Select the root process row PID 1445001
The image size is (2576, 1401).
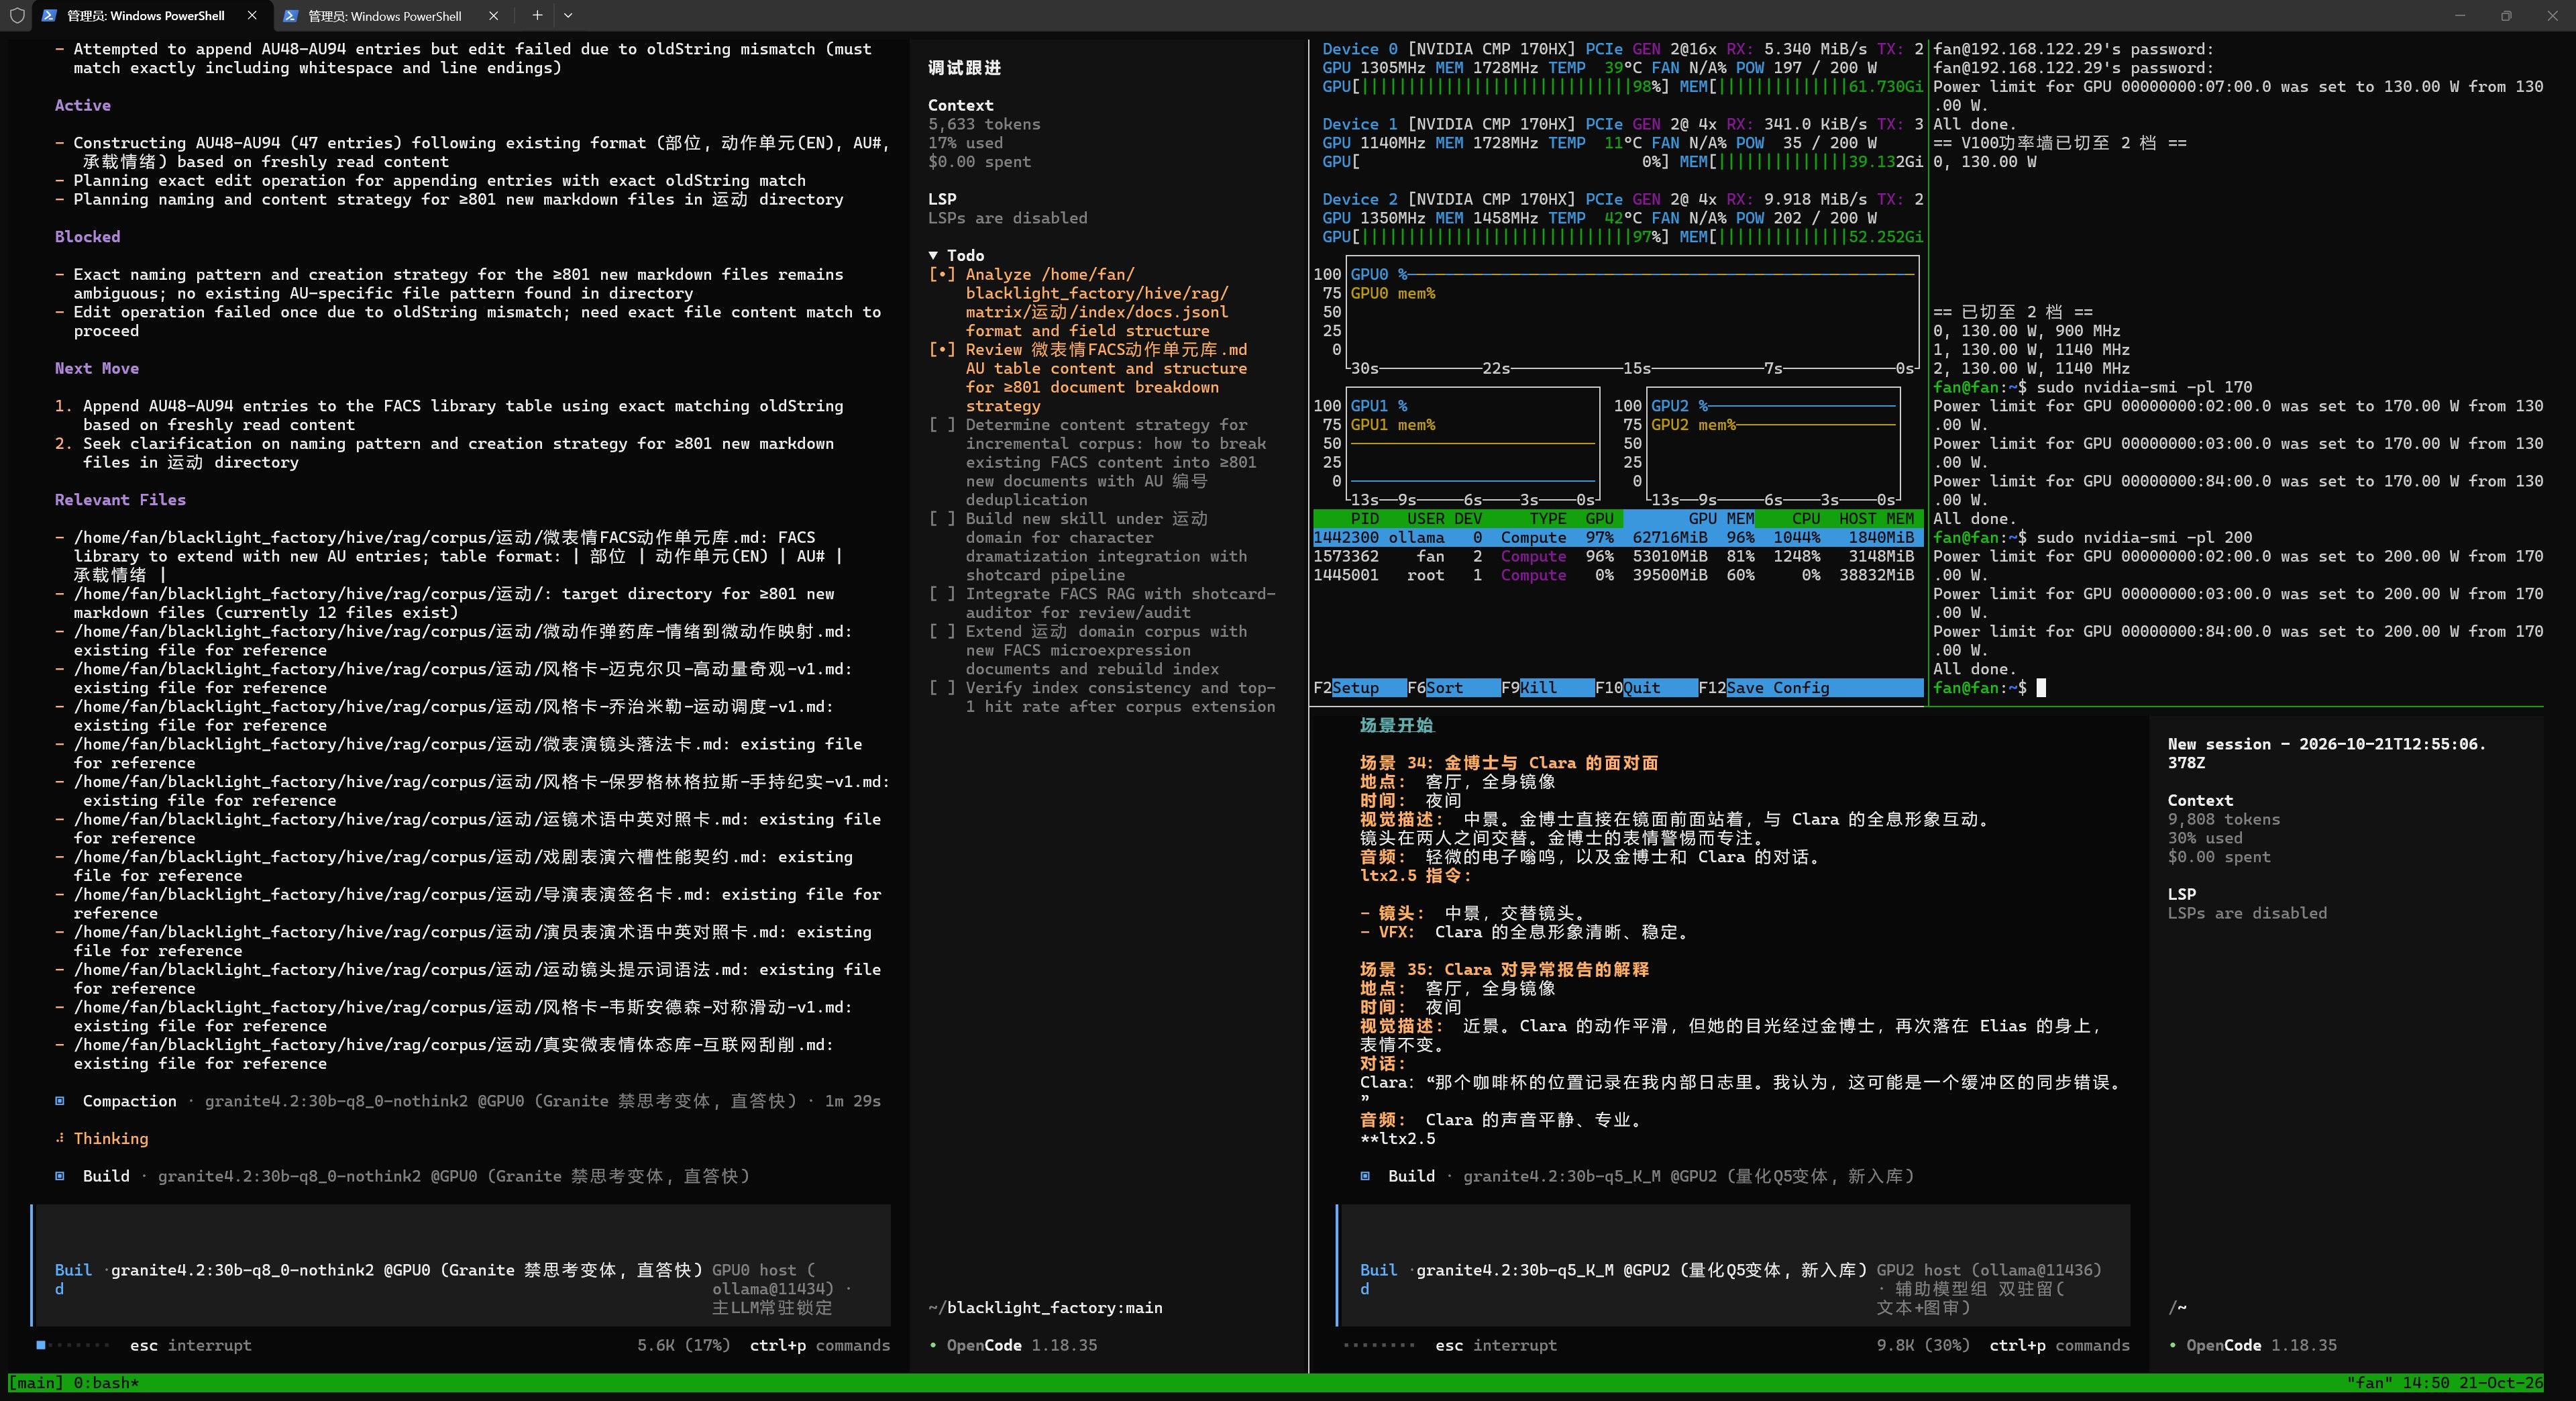1617,575
